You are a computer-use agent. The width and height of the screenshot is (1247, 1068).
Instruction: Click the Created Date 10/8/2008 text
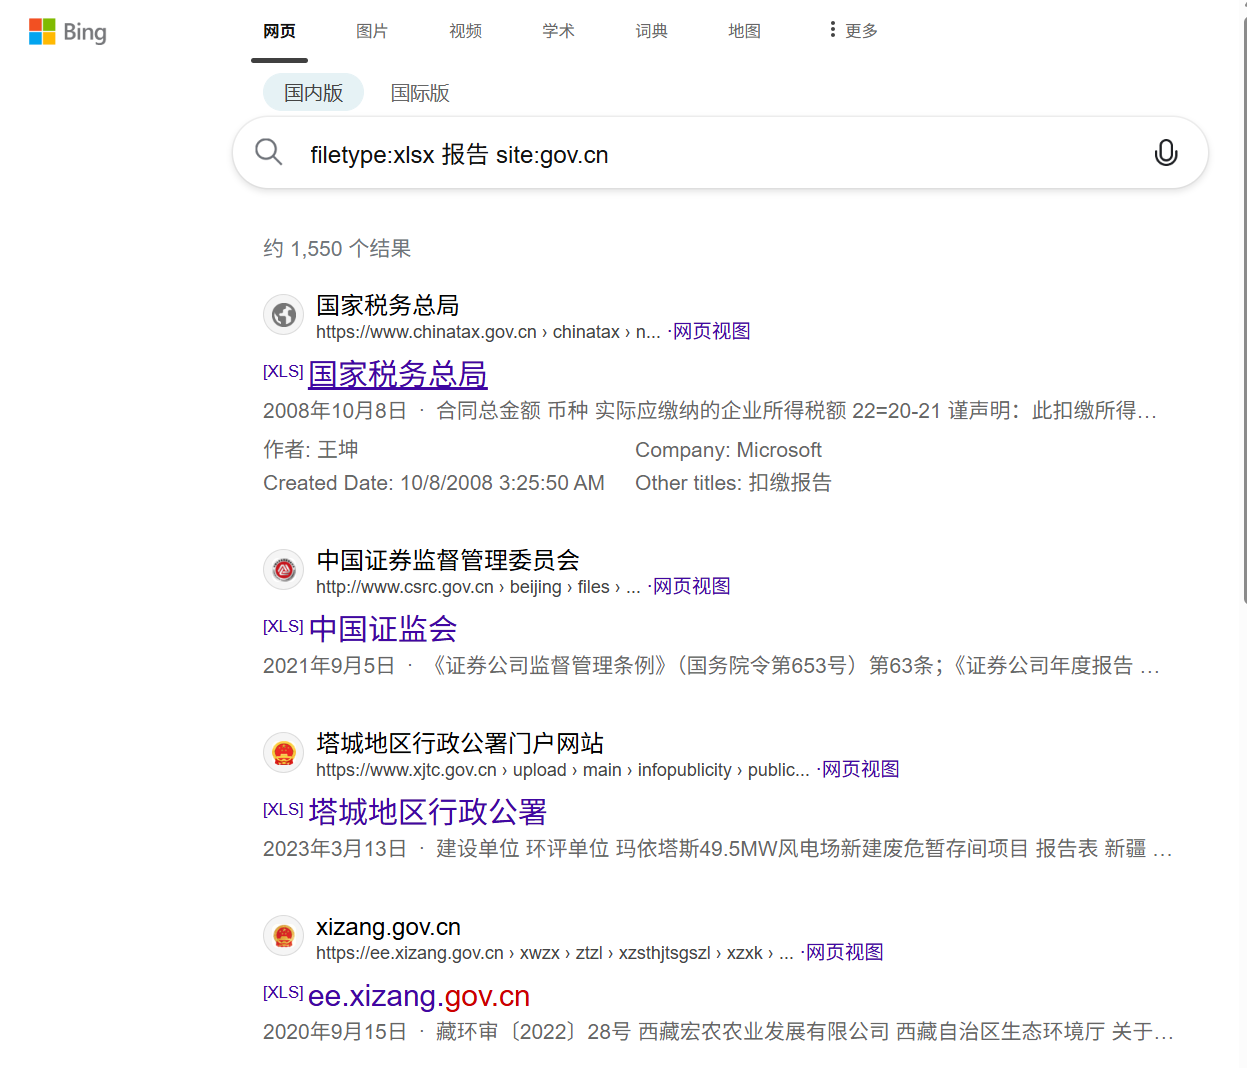point(434,483)
